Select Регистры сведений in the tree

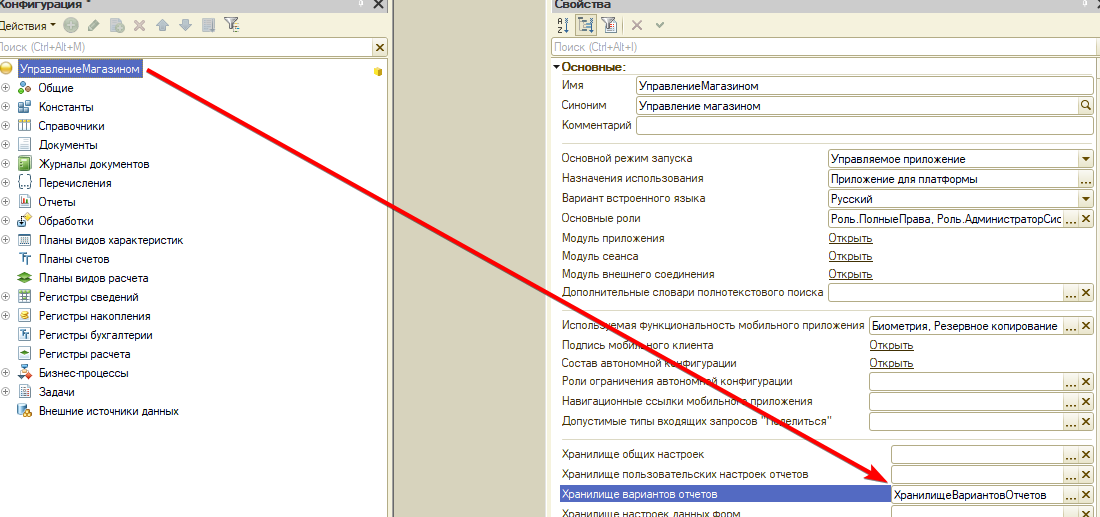pos(88,297)
